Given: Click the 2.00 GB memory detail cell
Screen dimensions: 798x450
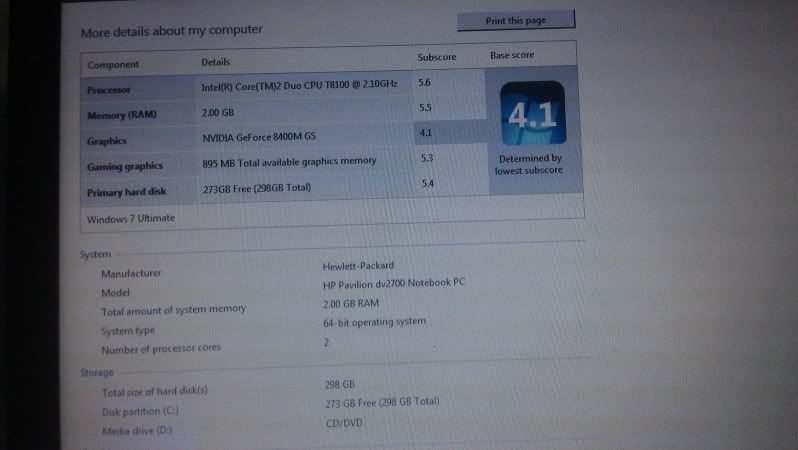Looking at the screenshot, I should click(x=218, y=112).
